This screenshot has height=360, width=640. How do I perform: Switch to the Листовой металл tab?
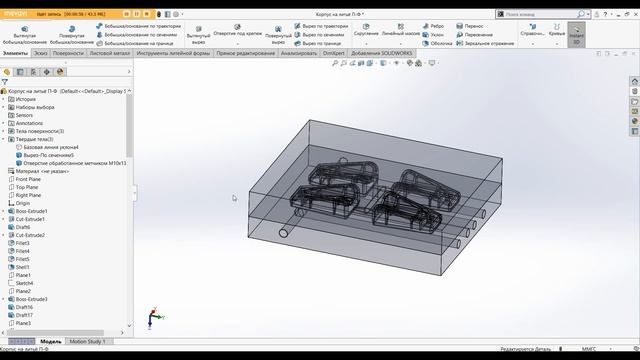[110, 53]
